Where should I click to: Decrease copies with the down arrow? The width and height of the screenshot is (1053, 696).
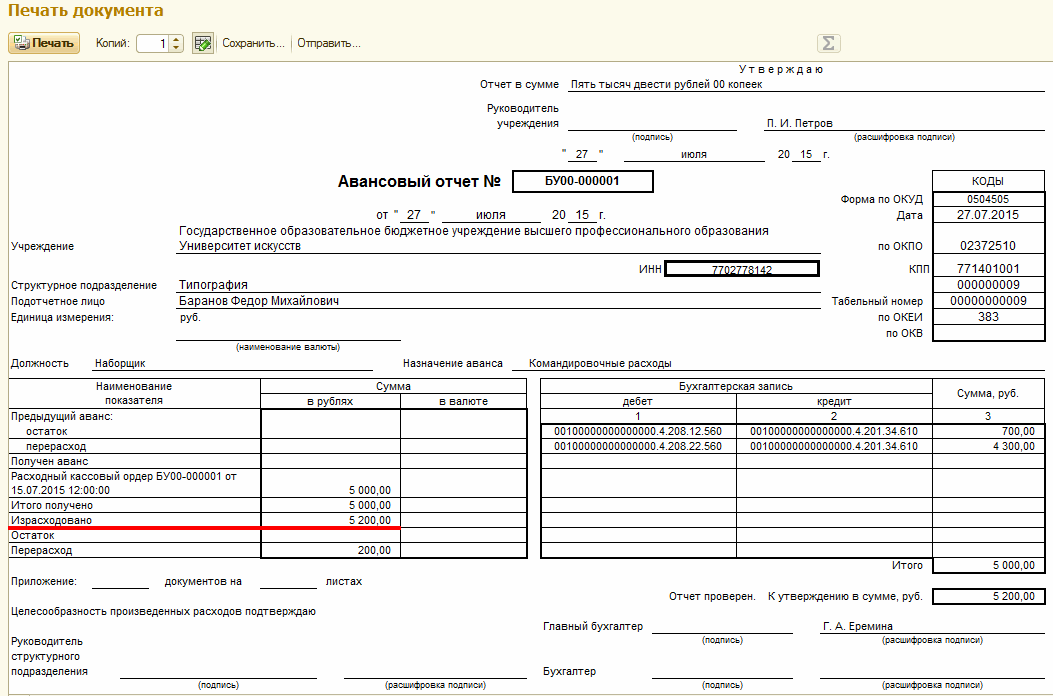click(x=176, y=48)
